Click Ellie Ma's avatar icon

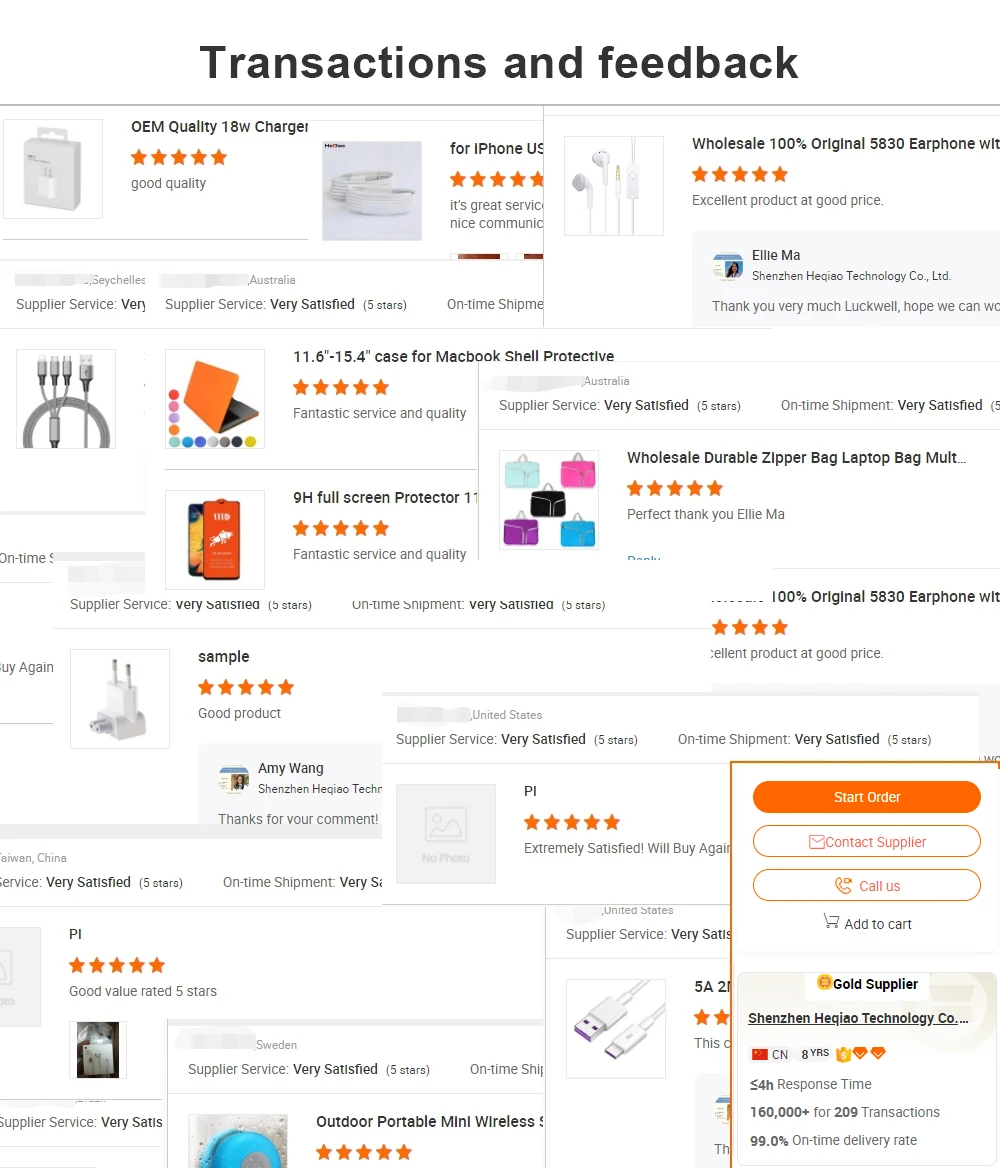tap(728, 266)
